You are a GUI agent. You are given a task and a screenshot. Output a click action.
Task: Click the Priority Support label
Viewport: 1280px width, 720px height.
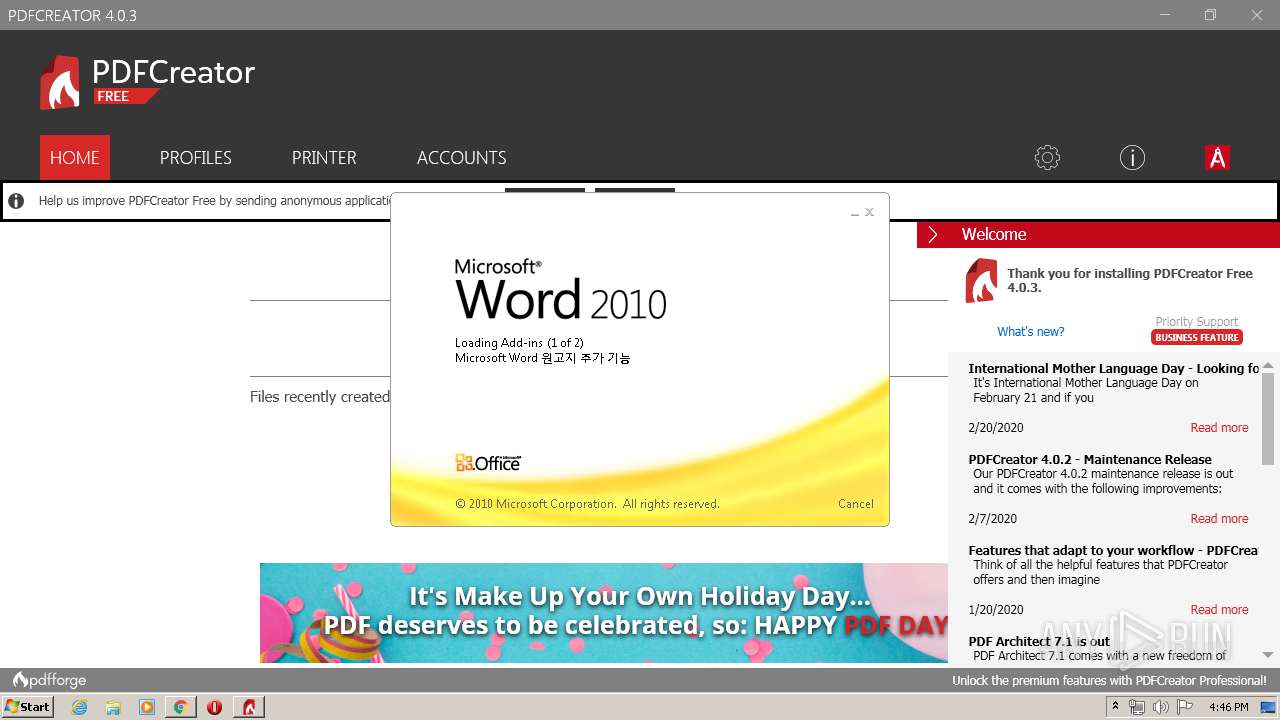(x=1197, y=322)
